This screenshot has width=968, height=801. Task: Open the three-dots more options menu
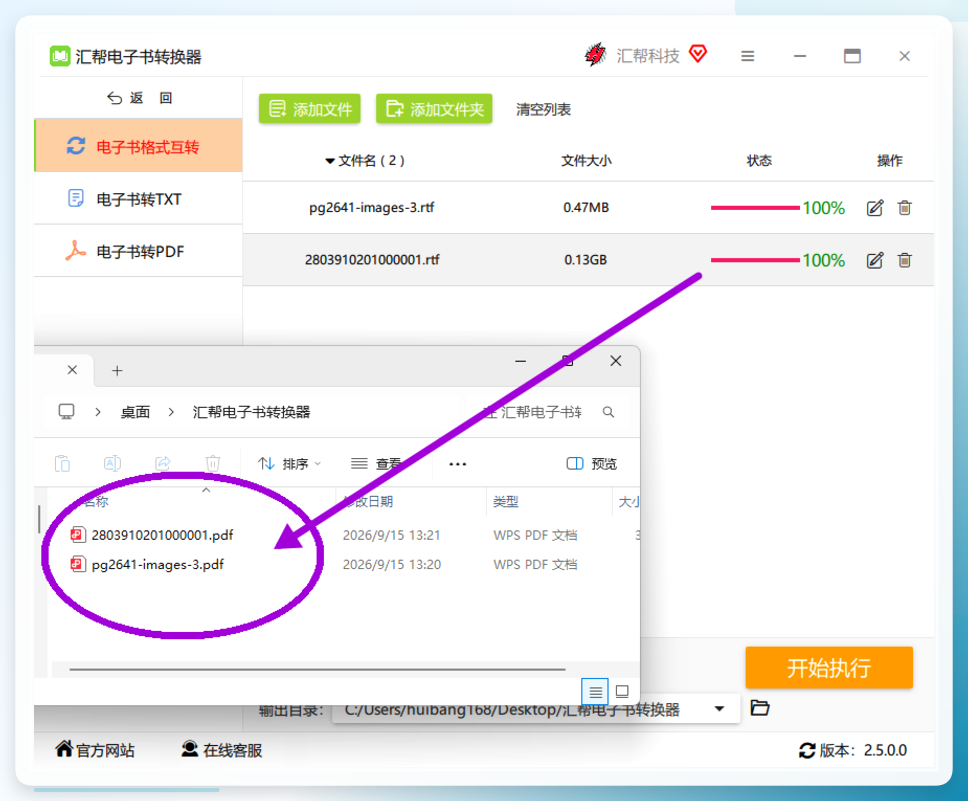coord(457,464)
